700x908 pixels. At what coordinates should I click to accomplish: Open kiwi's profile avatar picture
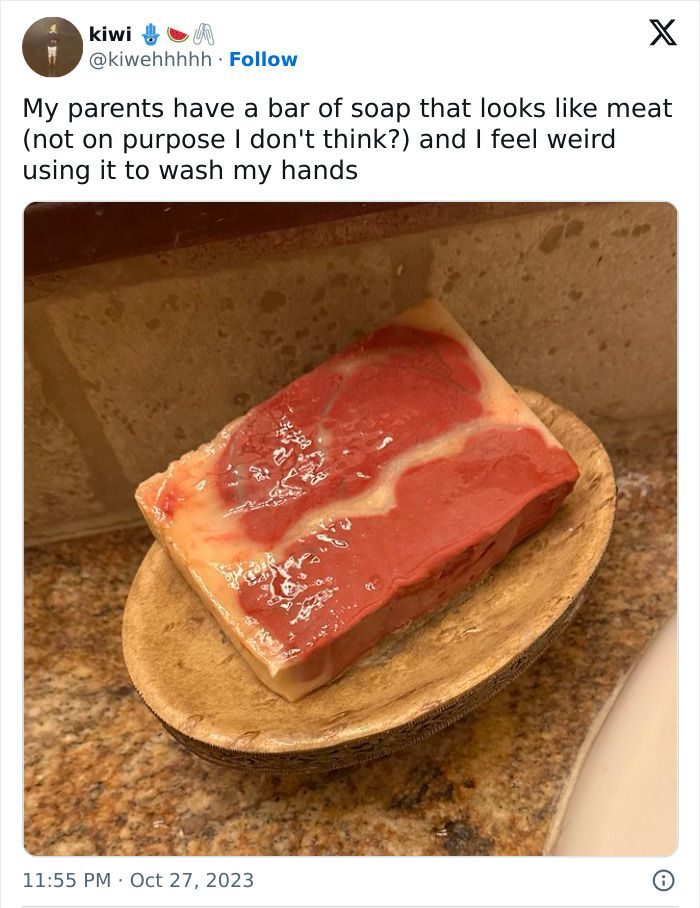click(x=52, y=47)
